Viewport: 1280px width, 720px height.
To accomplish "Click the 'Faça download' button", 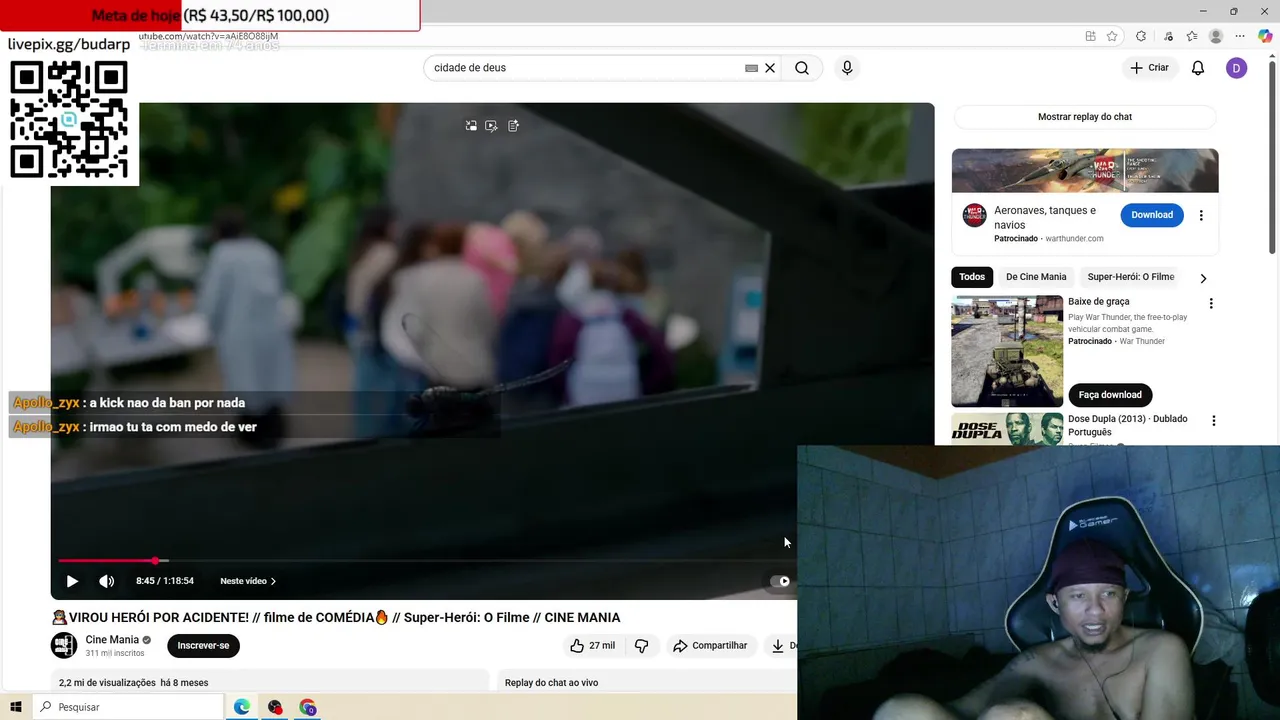I will [x=1110, y=395].
